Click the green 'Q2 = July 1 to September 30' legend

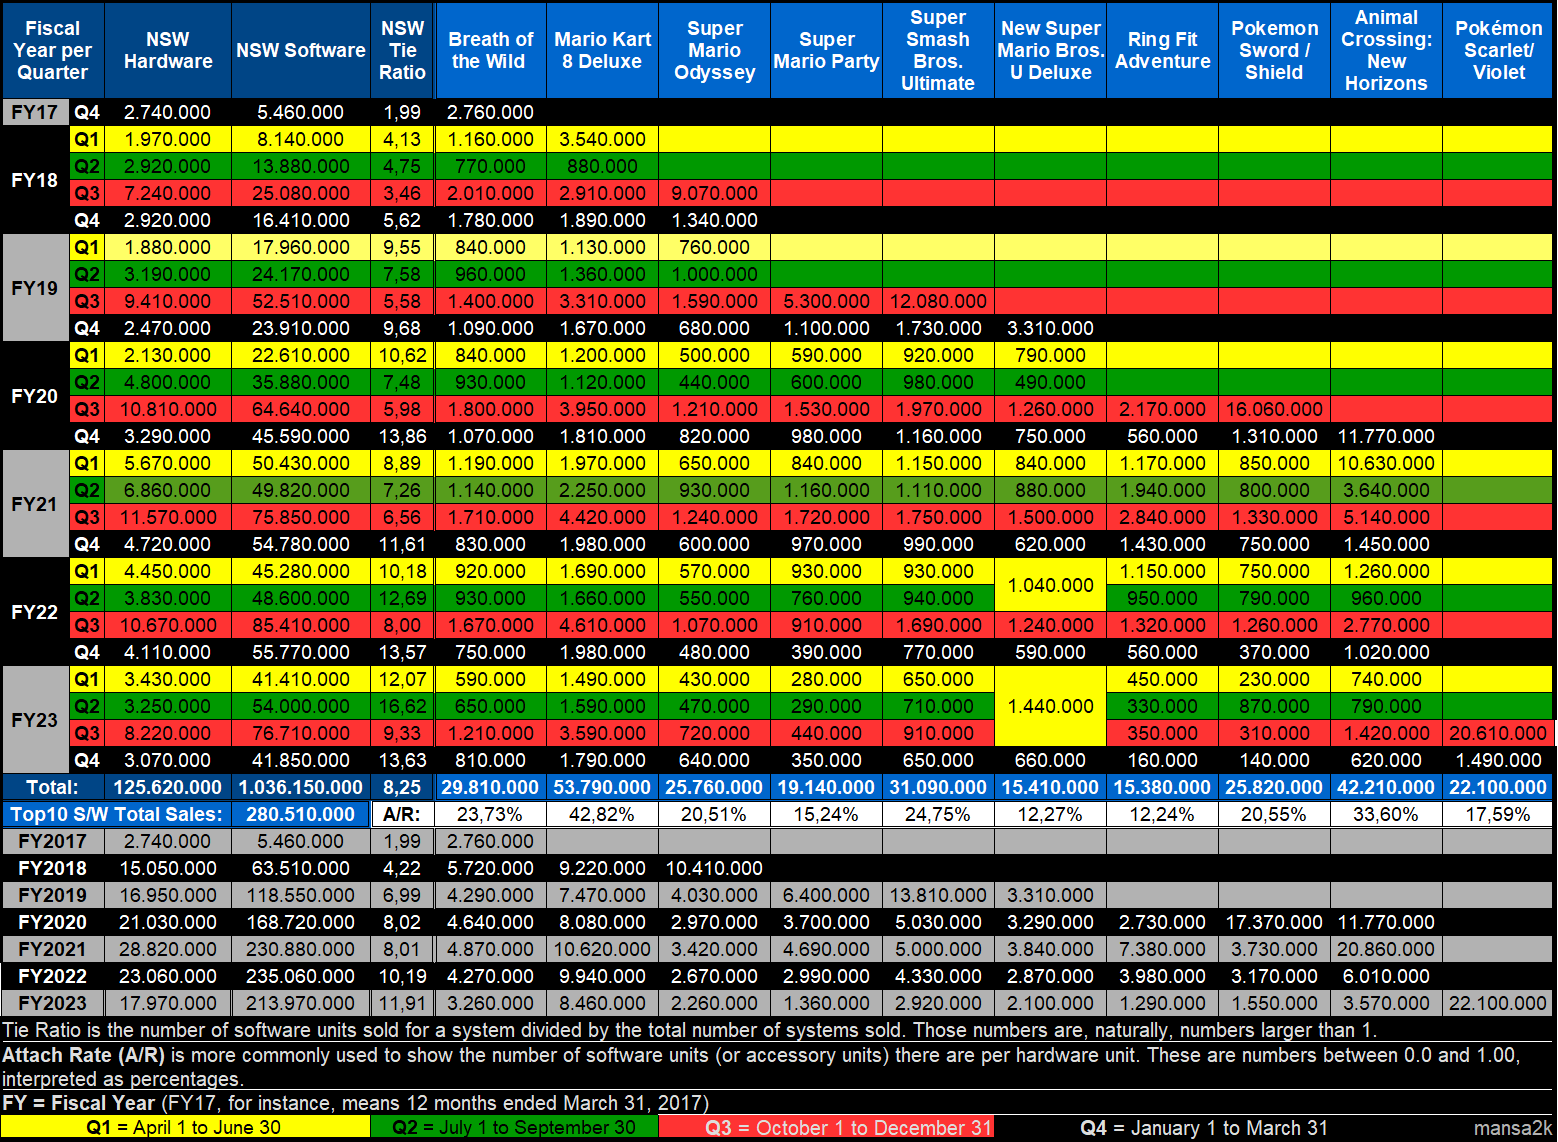pos(514,1128)
